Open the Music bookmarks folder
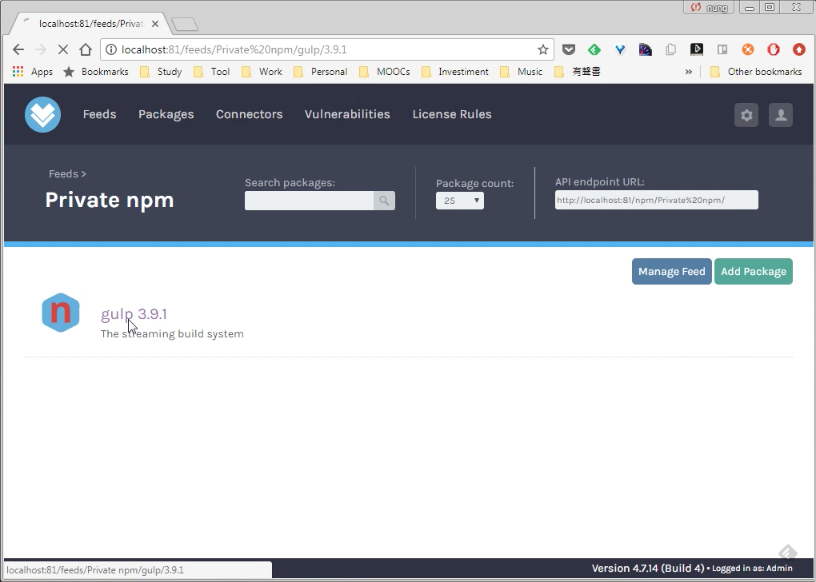 521,71
